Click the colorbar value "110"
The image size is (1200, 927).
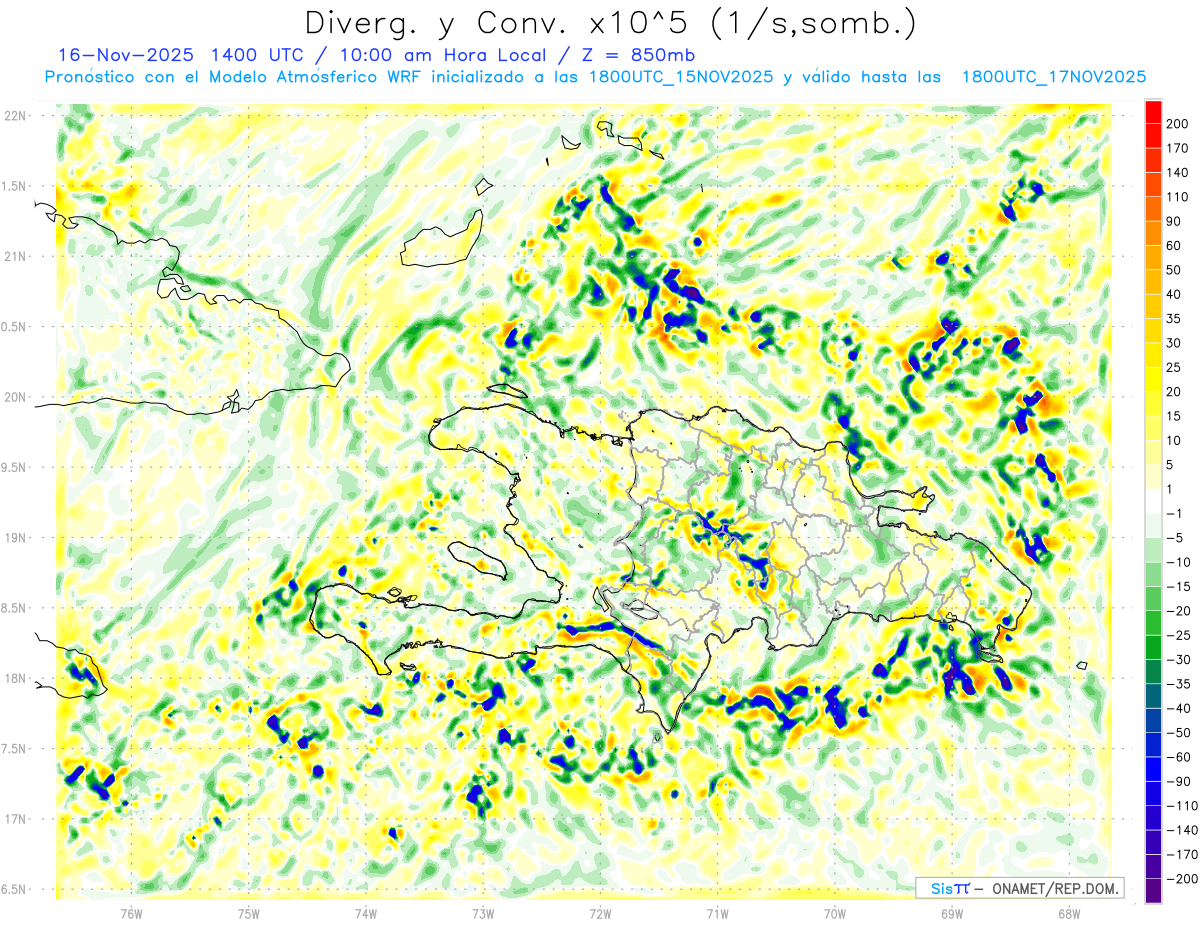[x=1177, y=197]
